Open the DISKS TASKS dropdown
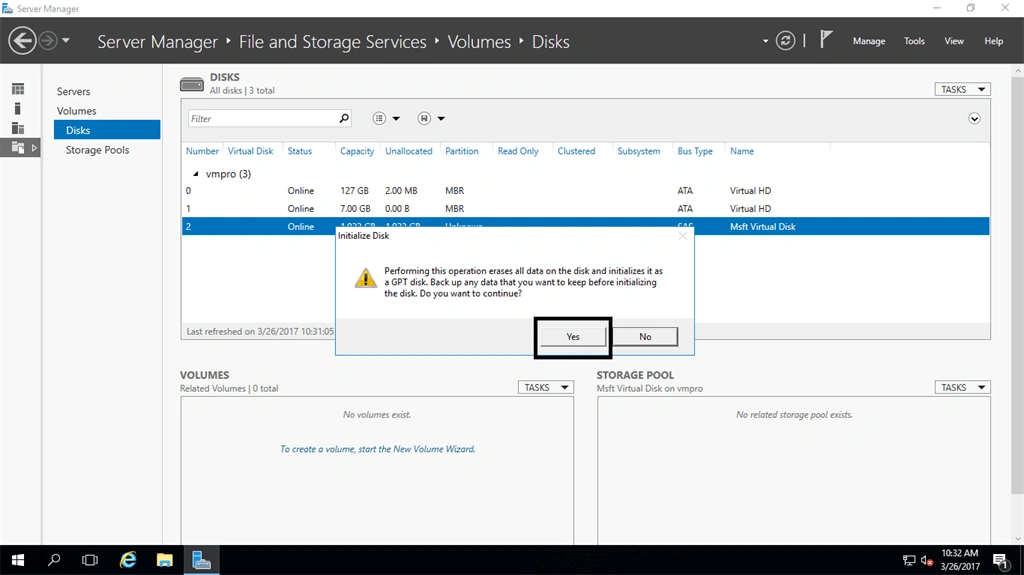The height and width of the screenshot is (575, 1024). [962, 90]
